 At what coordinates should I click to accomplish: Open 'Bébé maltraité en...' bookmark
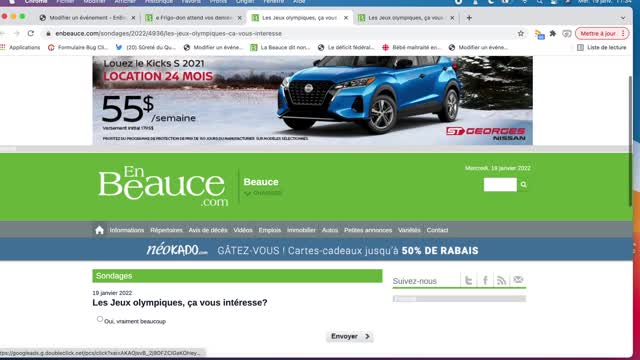point(412,47)
